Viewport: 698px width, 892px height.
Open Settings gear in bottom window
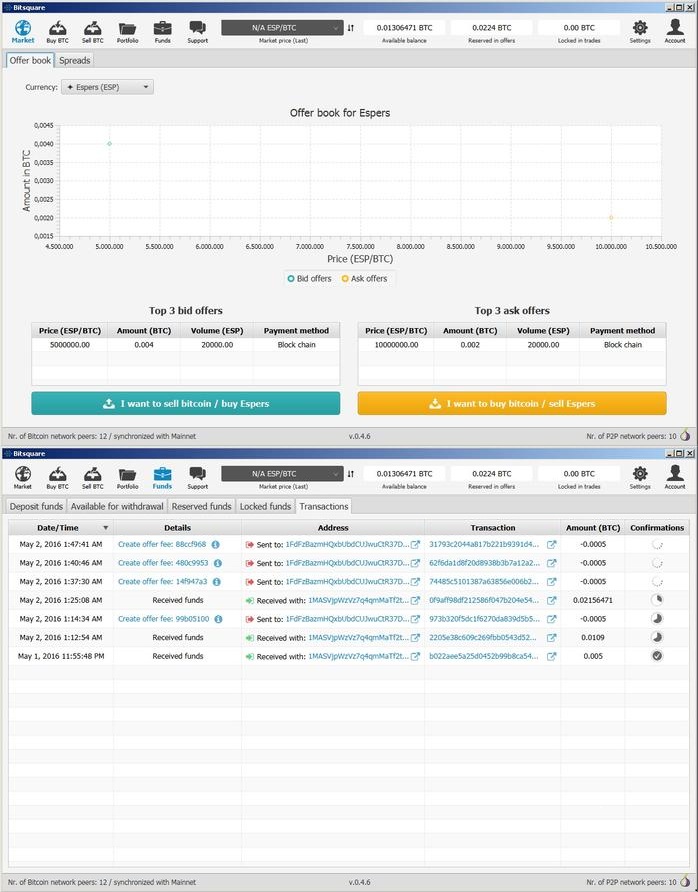point(640,478)
